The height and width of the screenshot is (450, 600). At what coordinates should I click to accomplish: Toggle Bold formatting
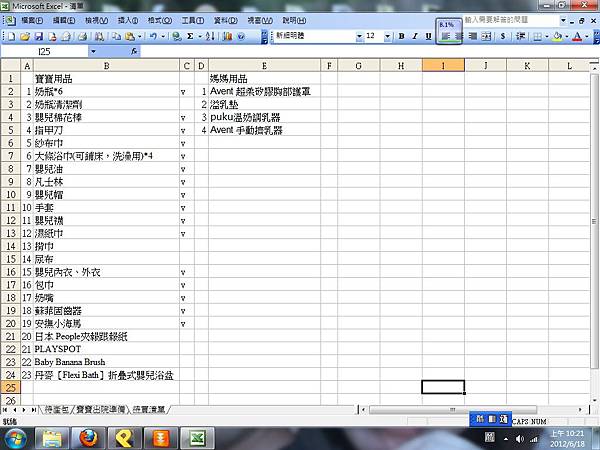(401, 36)
